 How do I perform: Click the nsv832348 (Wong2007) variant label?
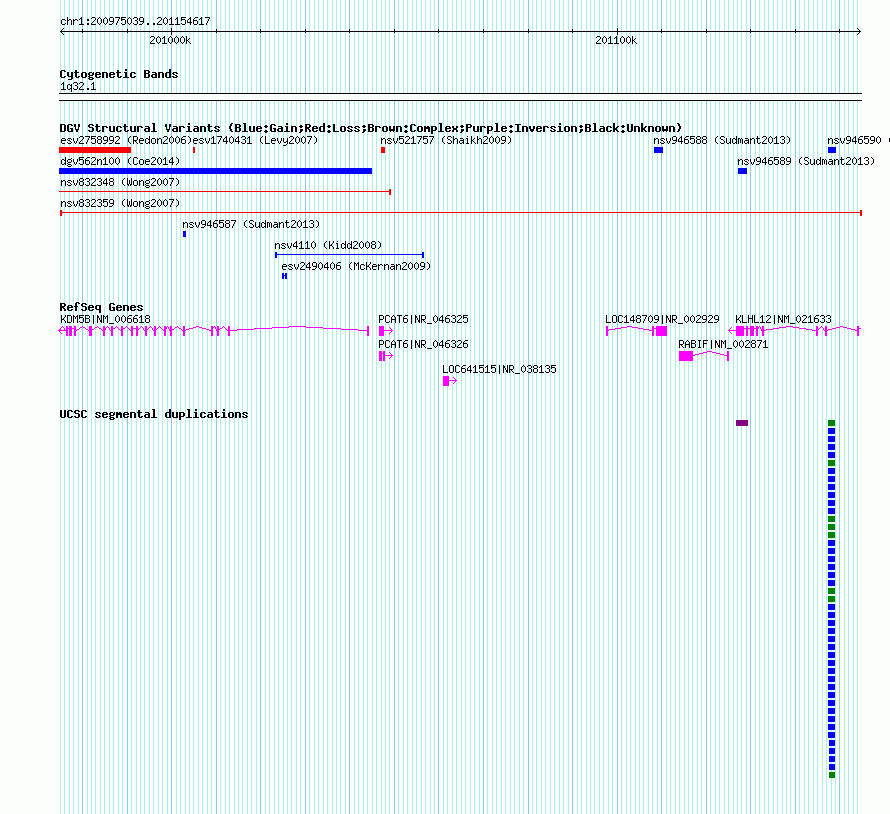point(120,182)
